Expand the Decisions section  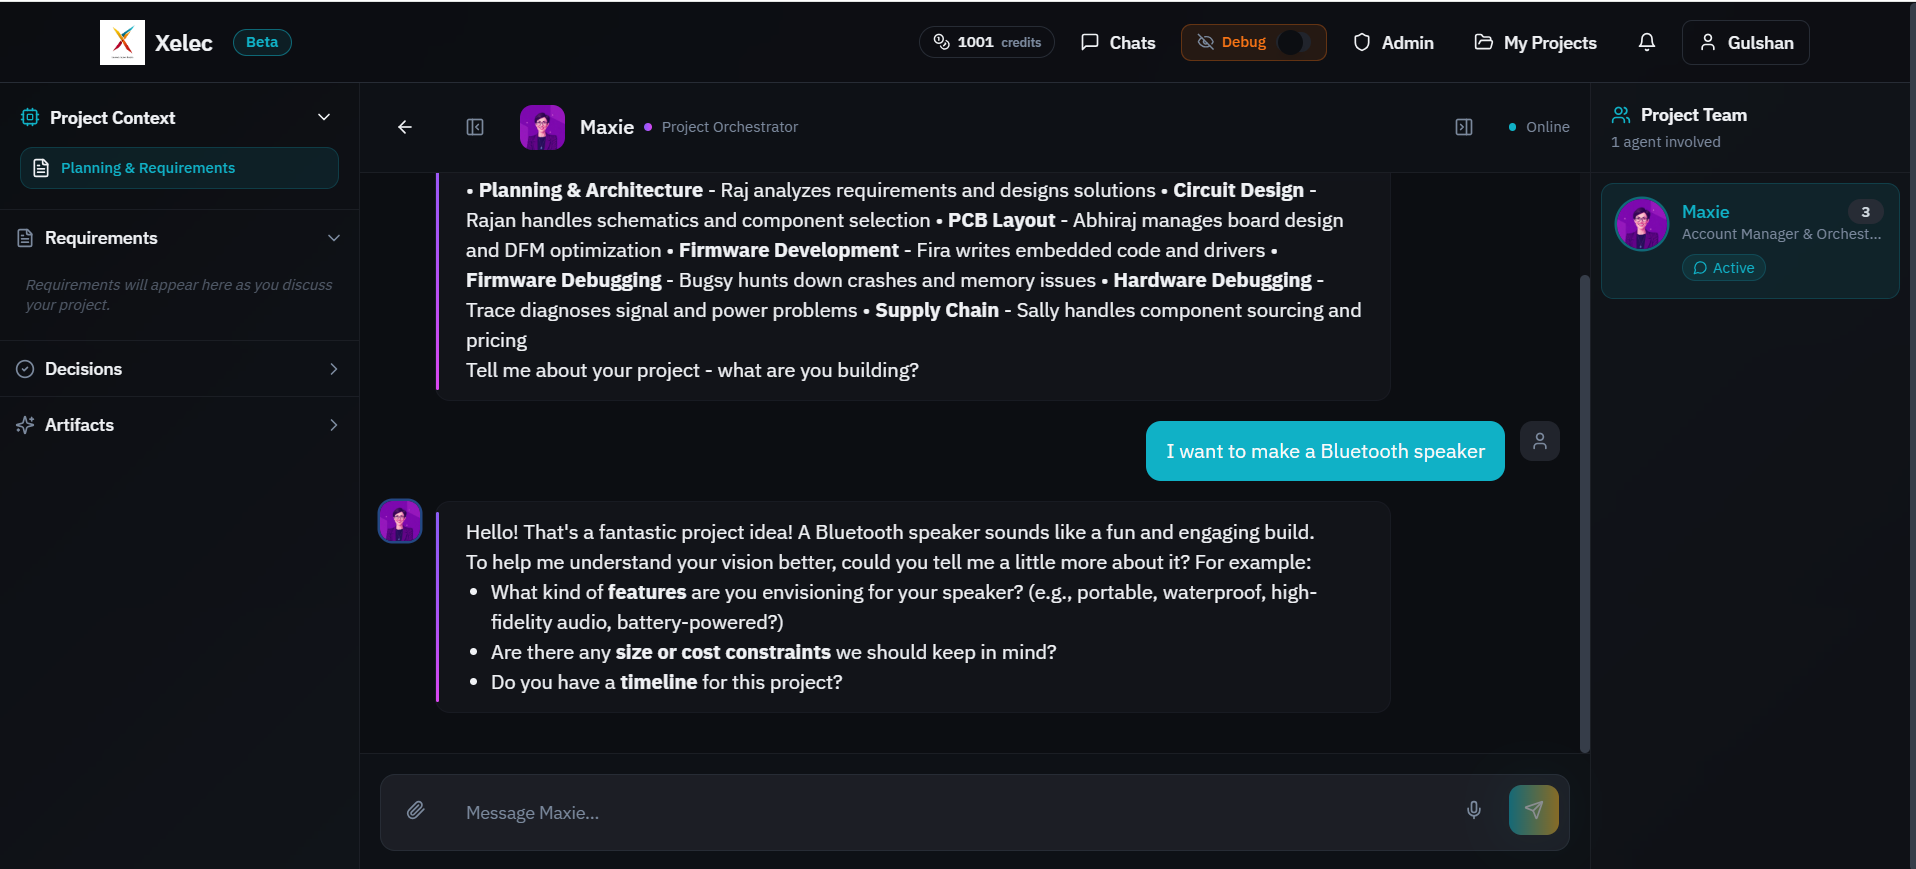click(x=333, y=369)
